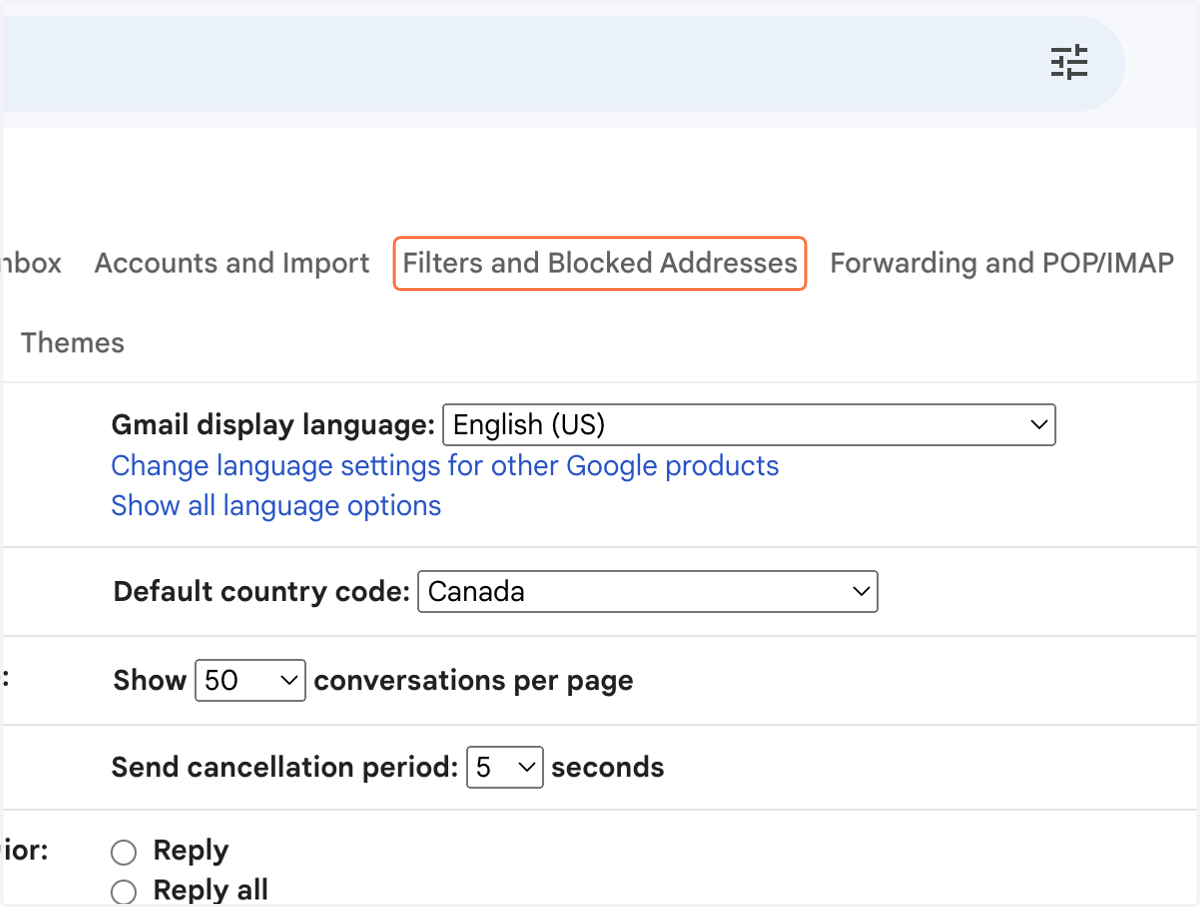Click the Gmail display language label
This screenshot has width=1200, height=907.
pos(273,425)
